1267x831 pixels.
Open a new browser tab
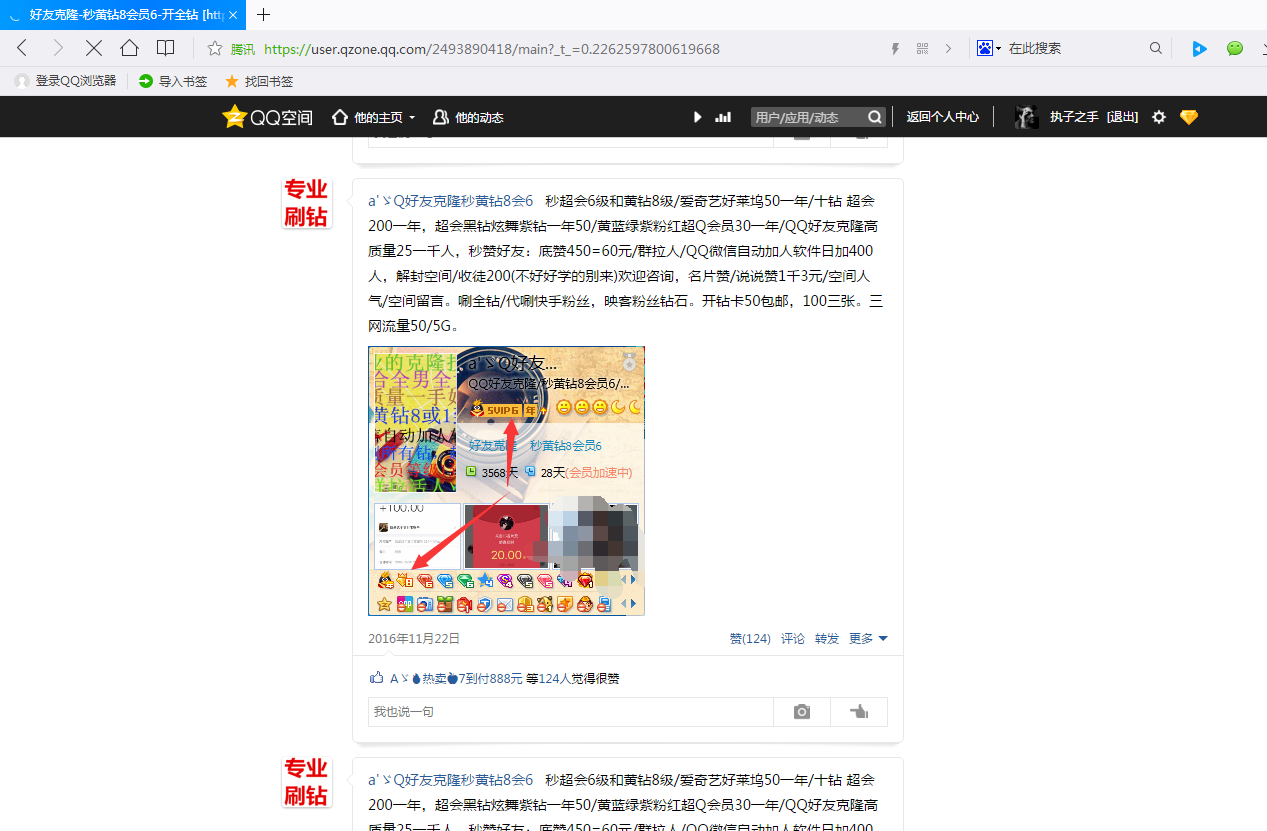tap(264, 15)
